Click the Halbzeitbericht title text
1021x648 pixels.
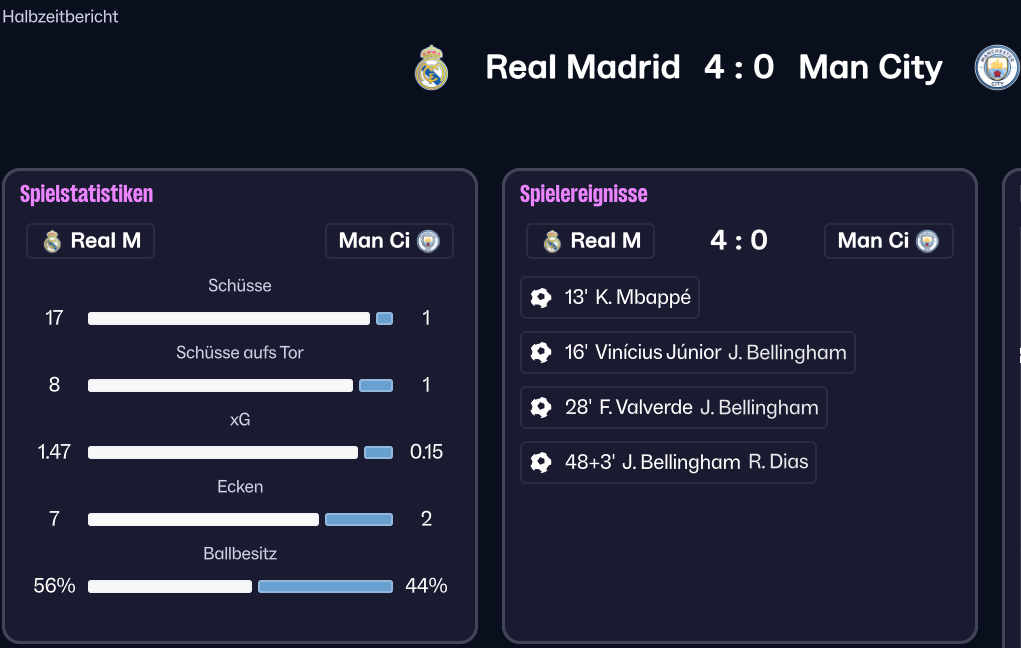coord(60,16)
